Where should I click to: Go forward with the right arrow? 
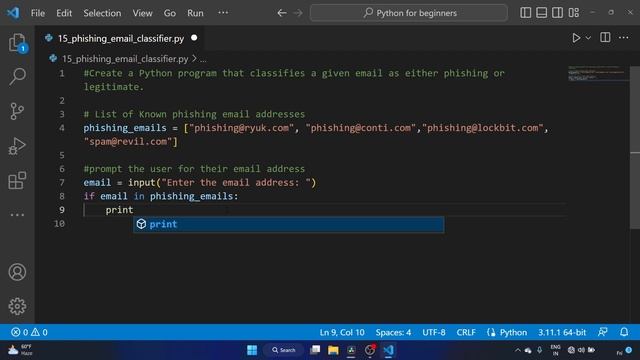298,13
